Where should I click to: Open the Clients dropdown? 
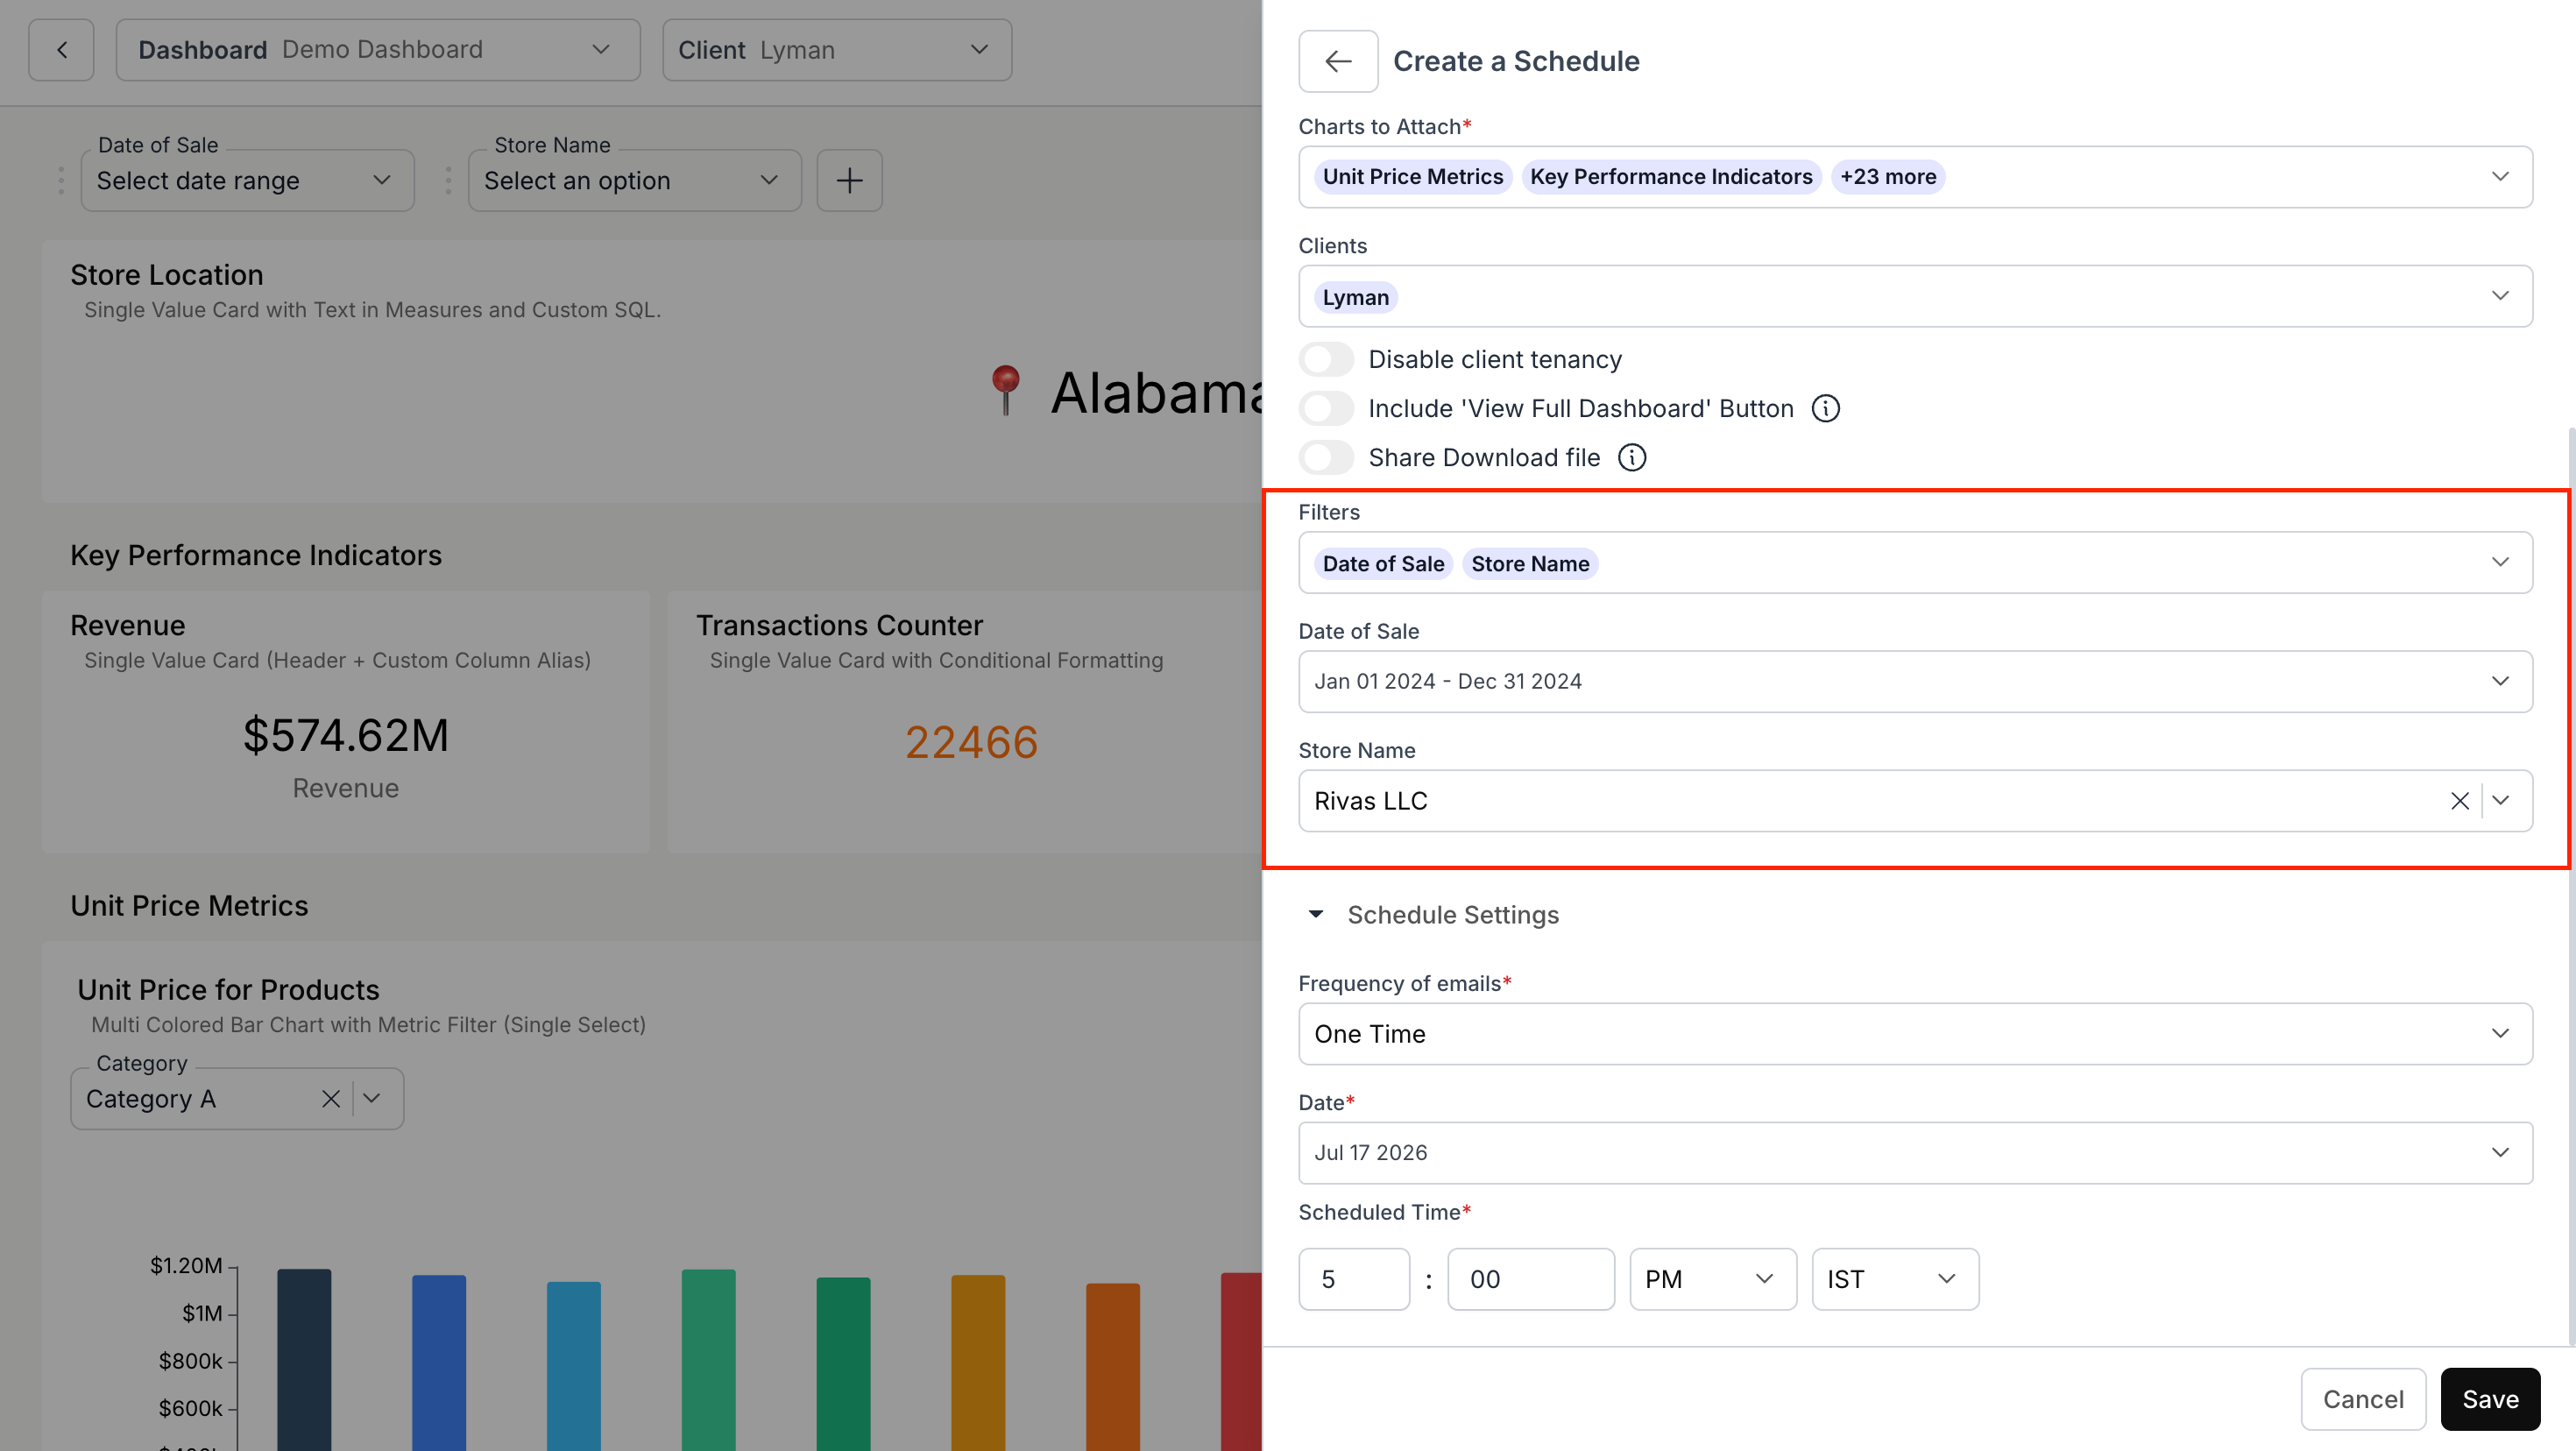point(1915,296)
